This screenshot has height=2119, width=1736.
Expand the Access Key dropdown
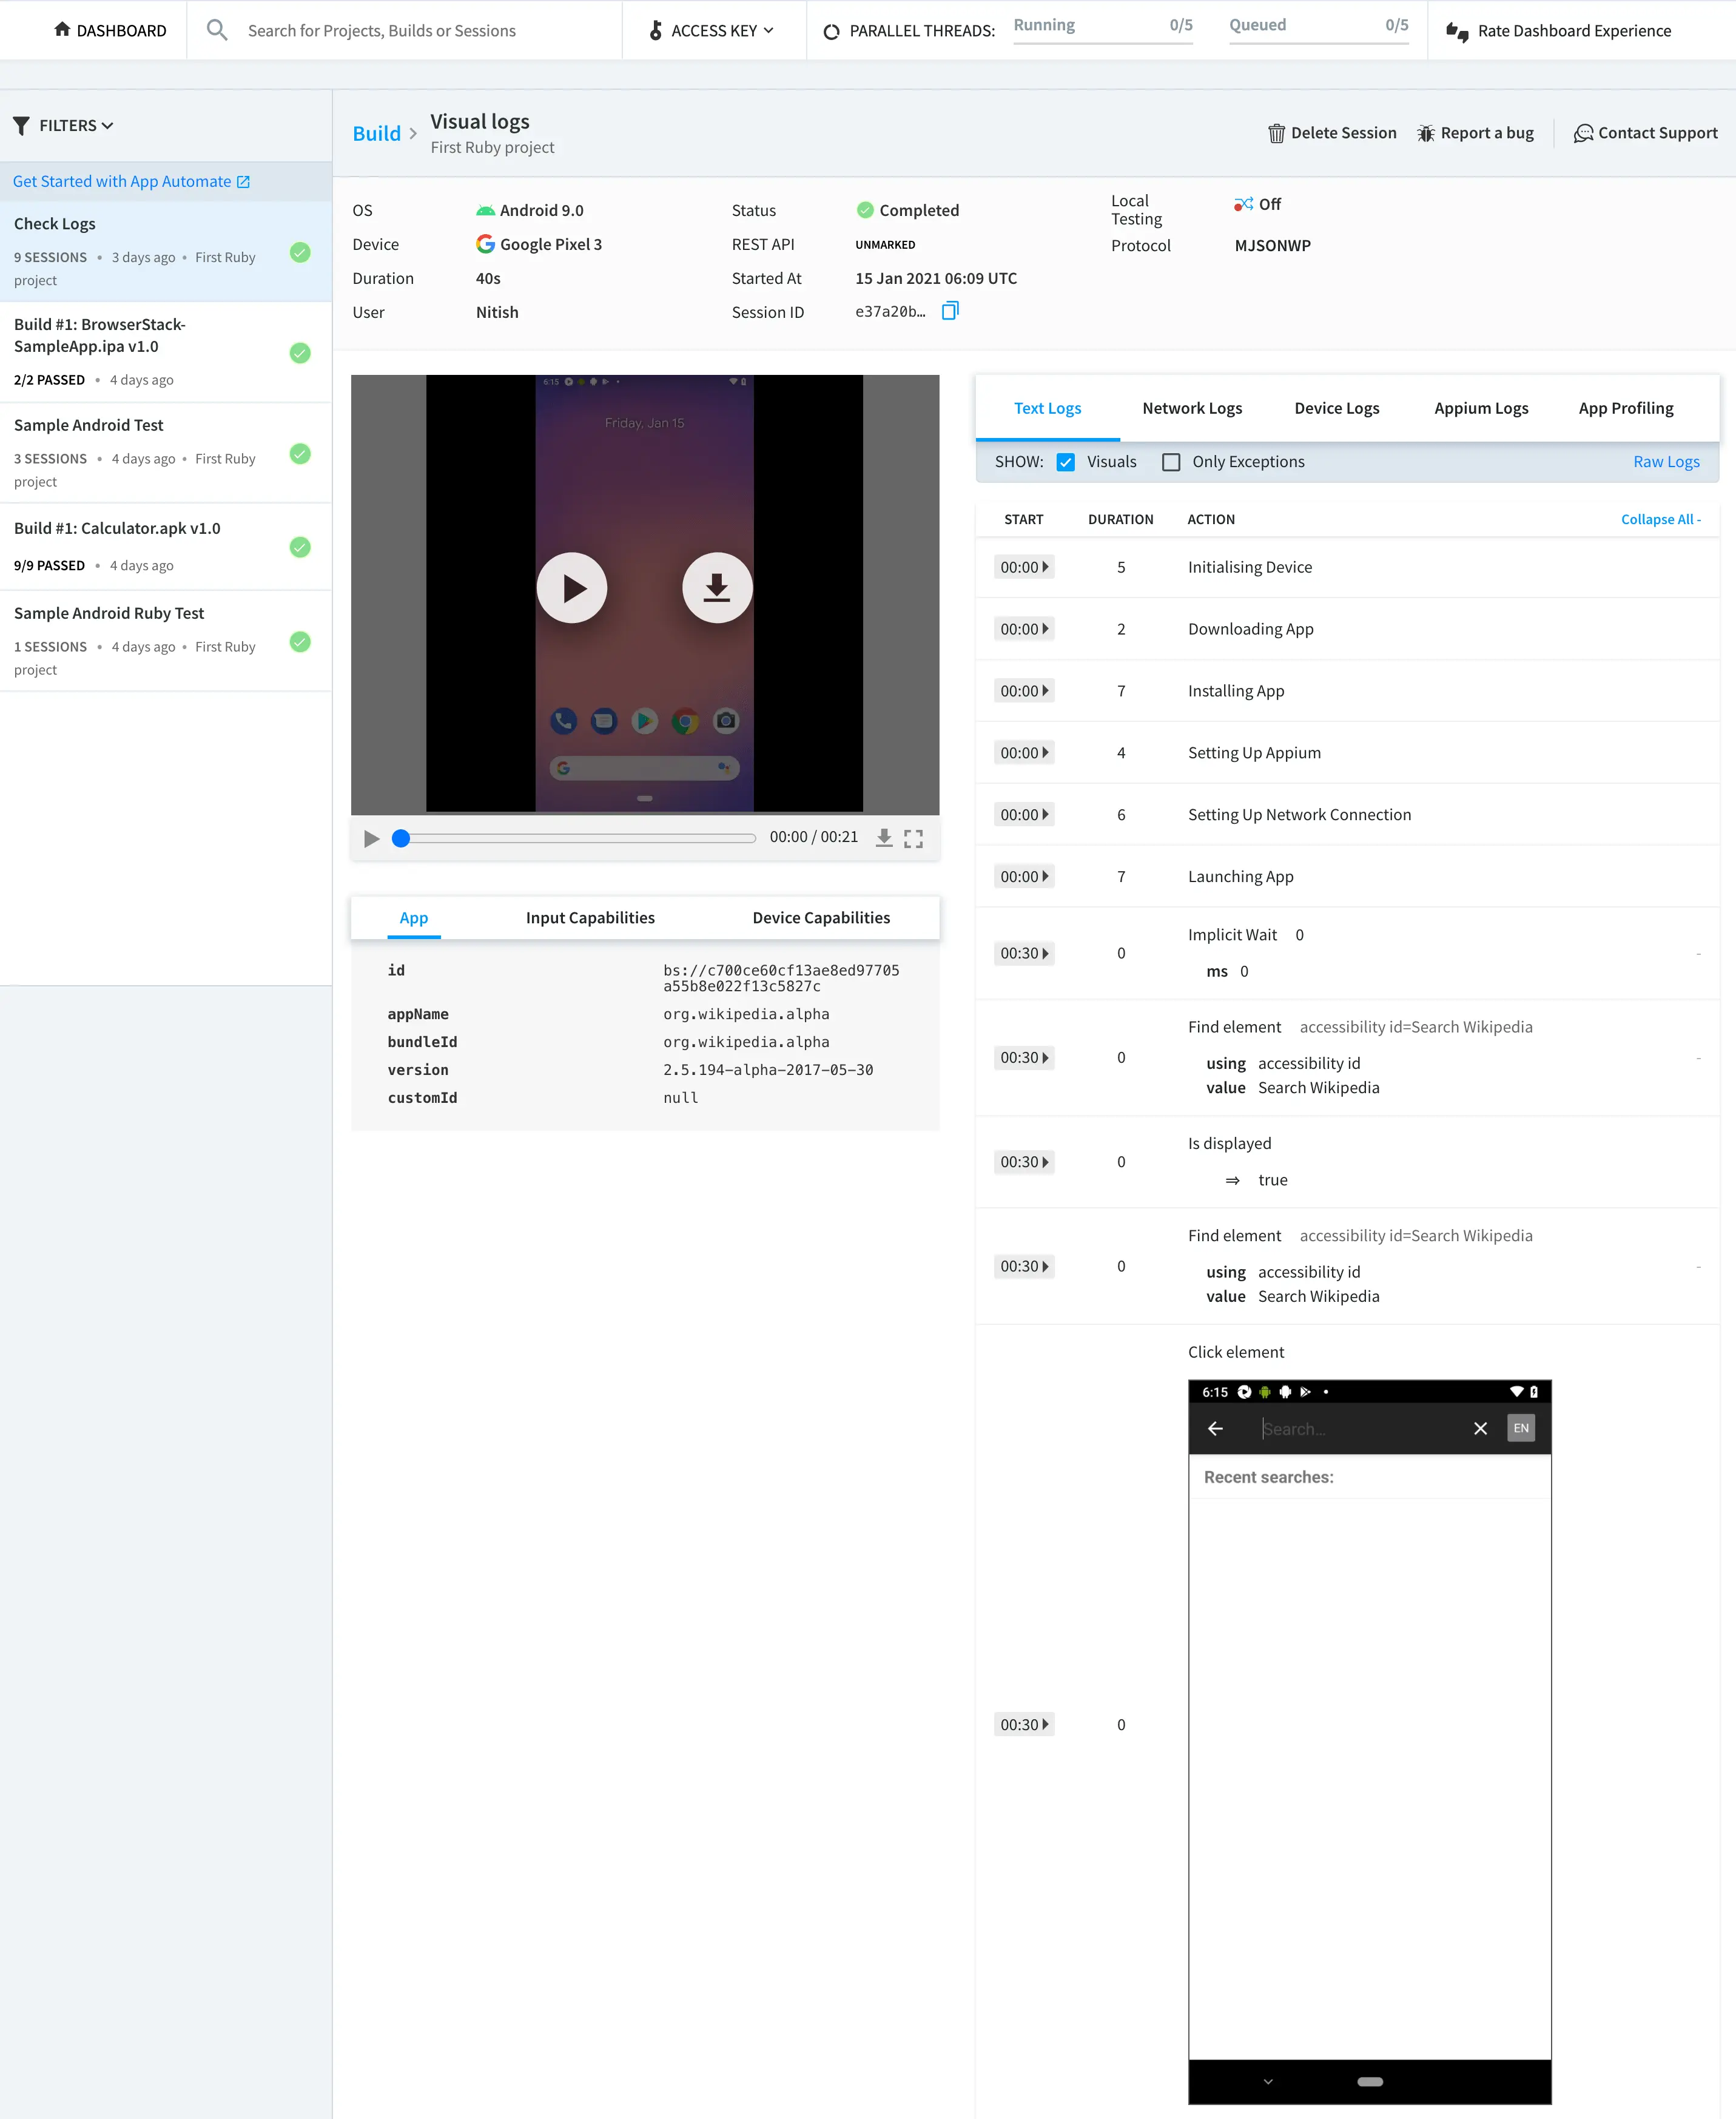click(x=712, y=30)
